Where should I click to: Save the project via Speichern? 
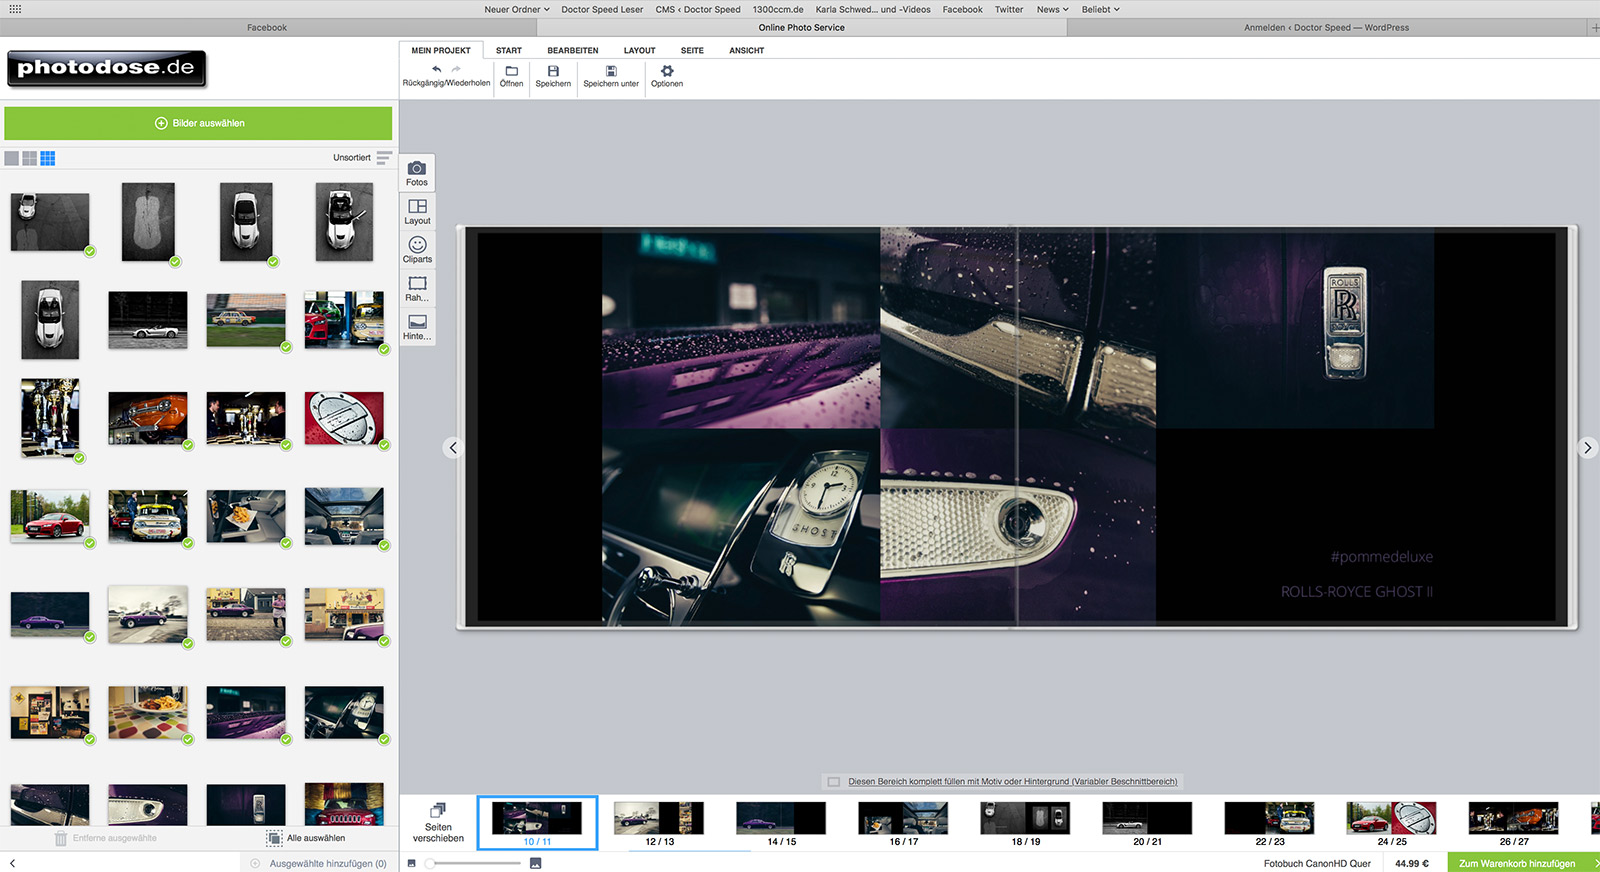point(553,76)
